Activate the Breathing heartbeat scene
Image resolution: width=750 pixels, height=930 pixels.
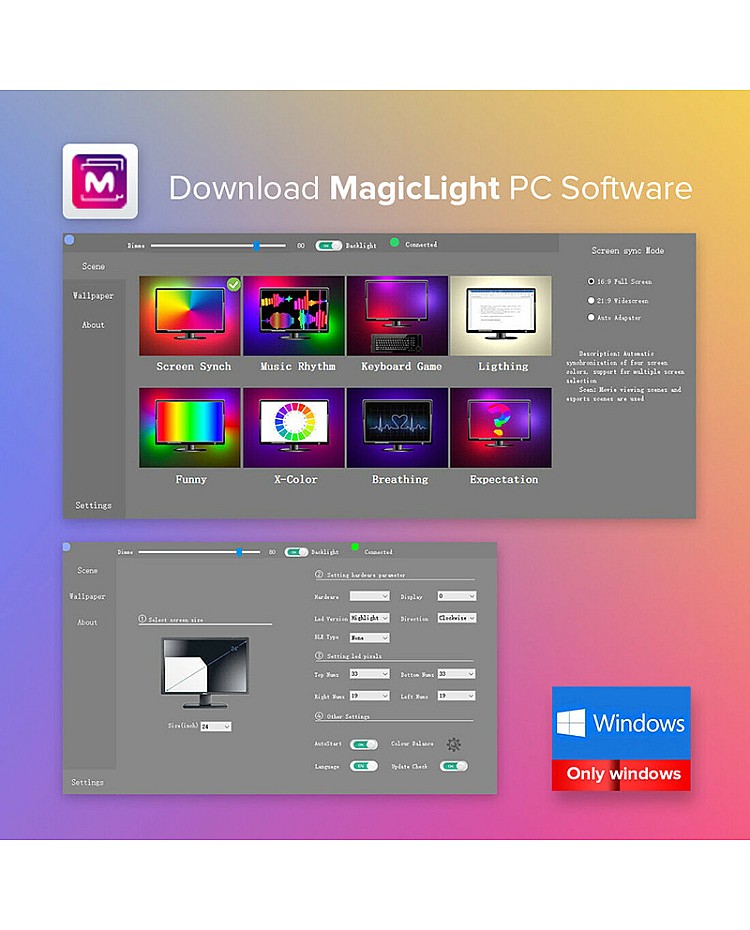(397, 428)
